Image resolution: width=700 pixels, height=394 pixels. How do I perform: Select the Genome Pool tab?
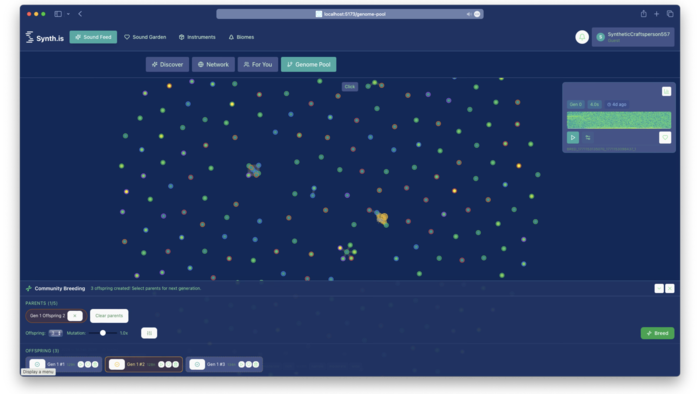(308, 64)
